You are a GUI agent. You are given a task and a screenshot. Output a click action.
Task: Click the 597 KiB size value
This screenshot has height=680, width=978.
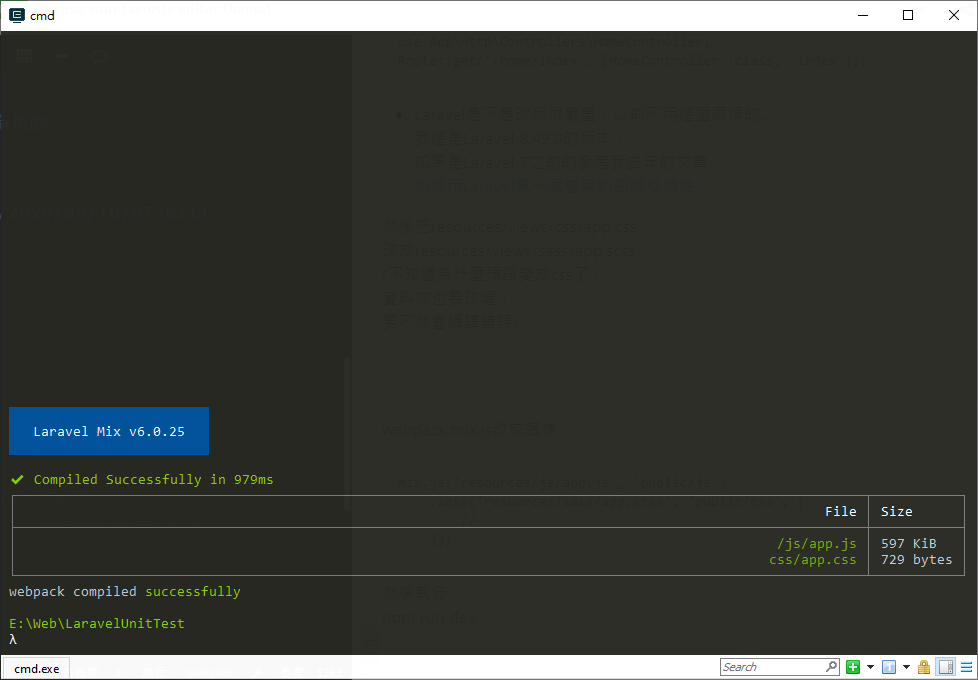click(908, 543)
